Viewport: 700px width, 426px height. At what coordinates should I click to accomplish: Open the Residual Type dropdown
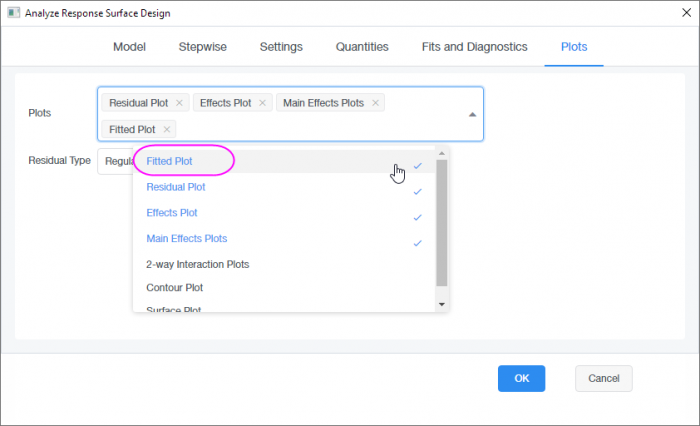(x=114, y=161)
